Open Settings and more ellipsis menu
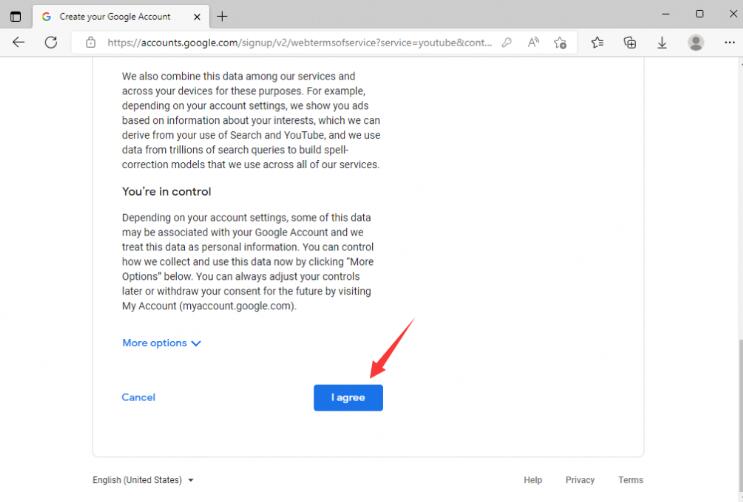Viewport: 743px width, 502px height. coord(730,43)
